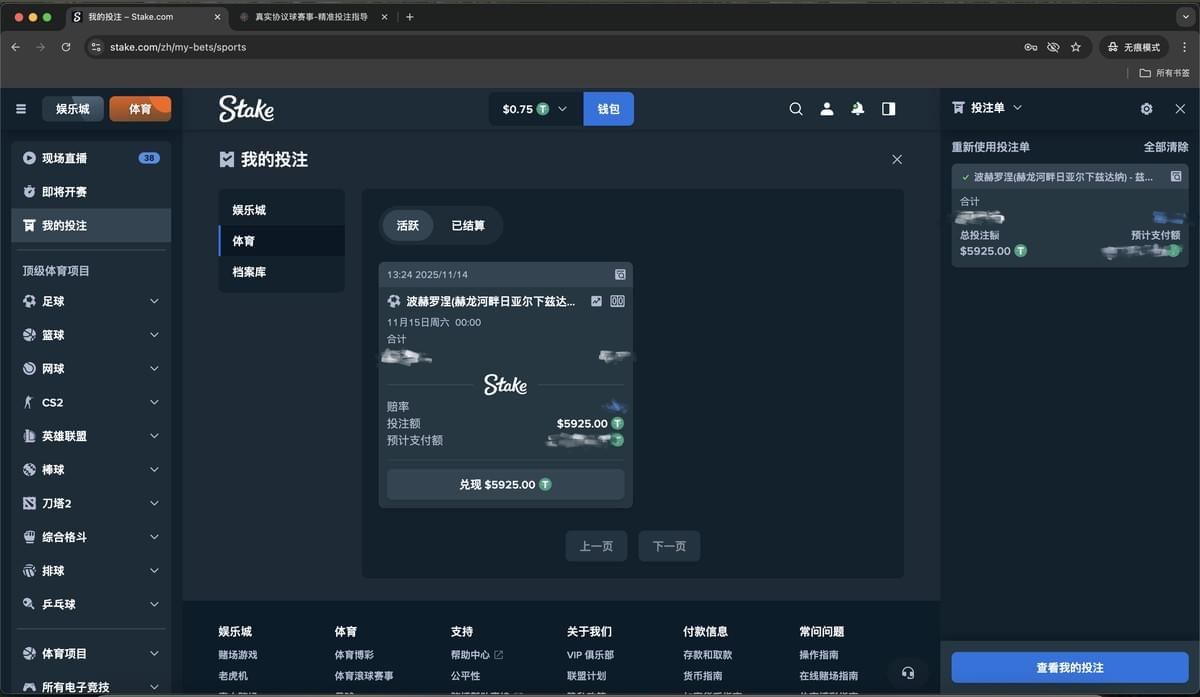Image resolution: width=1200 pixels, height=697 pixels.
Task: Click the 兑现 $5925.00 cashout button
Action: pyautogui.click(x=505, y=484)
